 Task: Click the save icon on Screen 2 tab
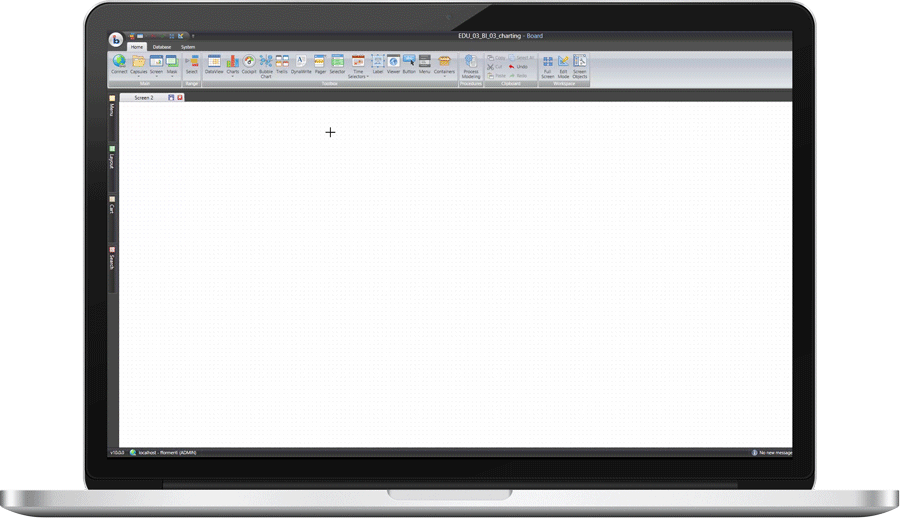171,98
